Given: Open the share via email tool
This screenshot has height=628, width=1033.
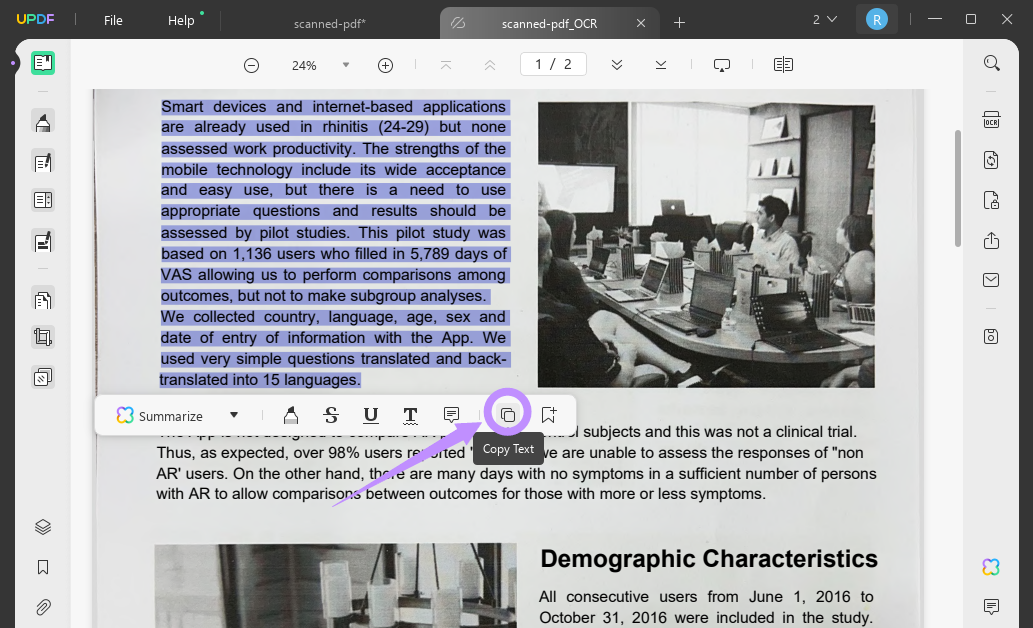Looking at the screenshot, I should (x=991, y=280).
